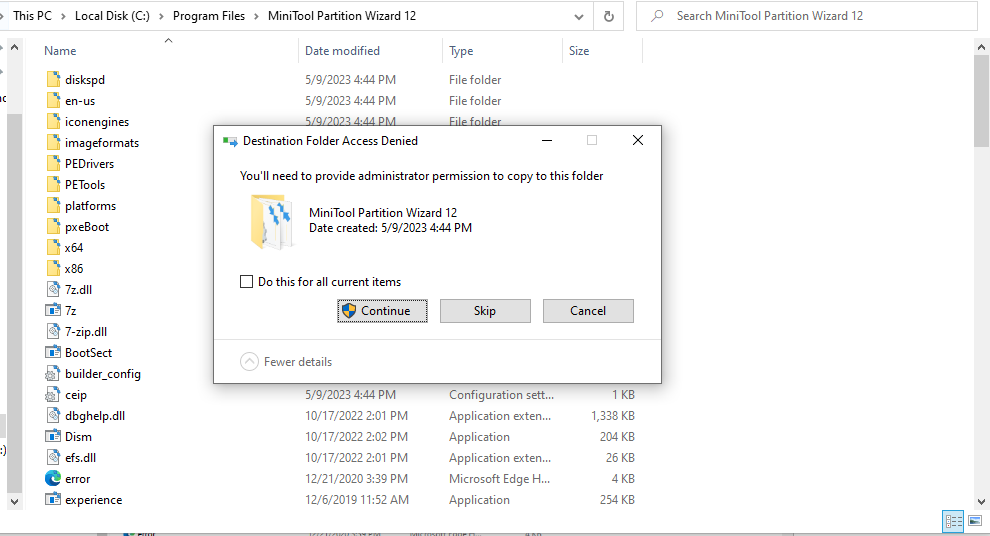Select the imageformats folder icon

pyautogui.click(x=54, y=143)
